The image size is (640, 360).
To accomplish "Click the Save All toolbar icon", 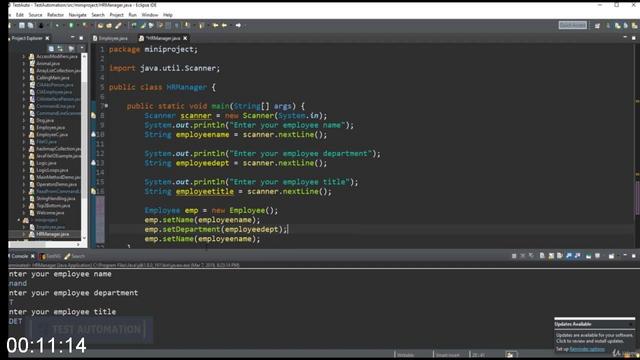I will (30, 25).
